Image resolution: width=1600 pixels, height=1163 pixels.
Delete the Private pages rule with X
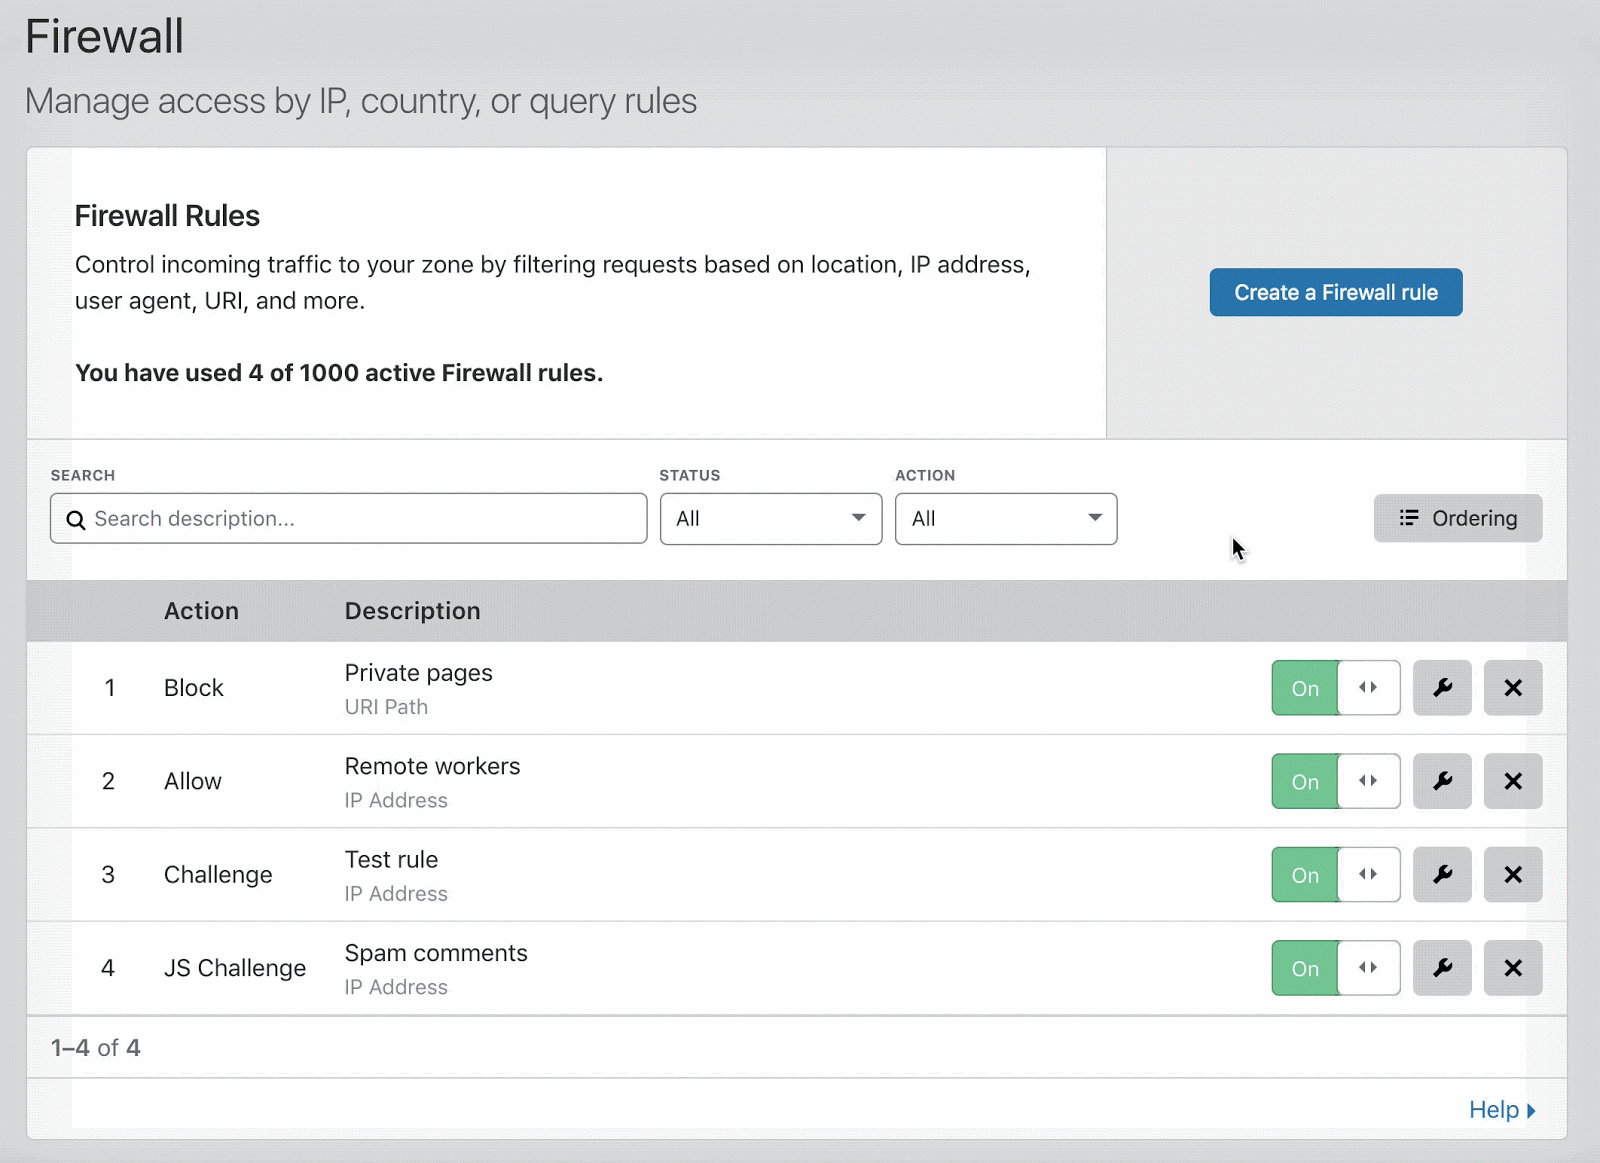1512,687
